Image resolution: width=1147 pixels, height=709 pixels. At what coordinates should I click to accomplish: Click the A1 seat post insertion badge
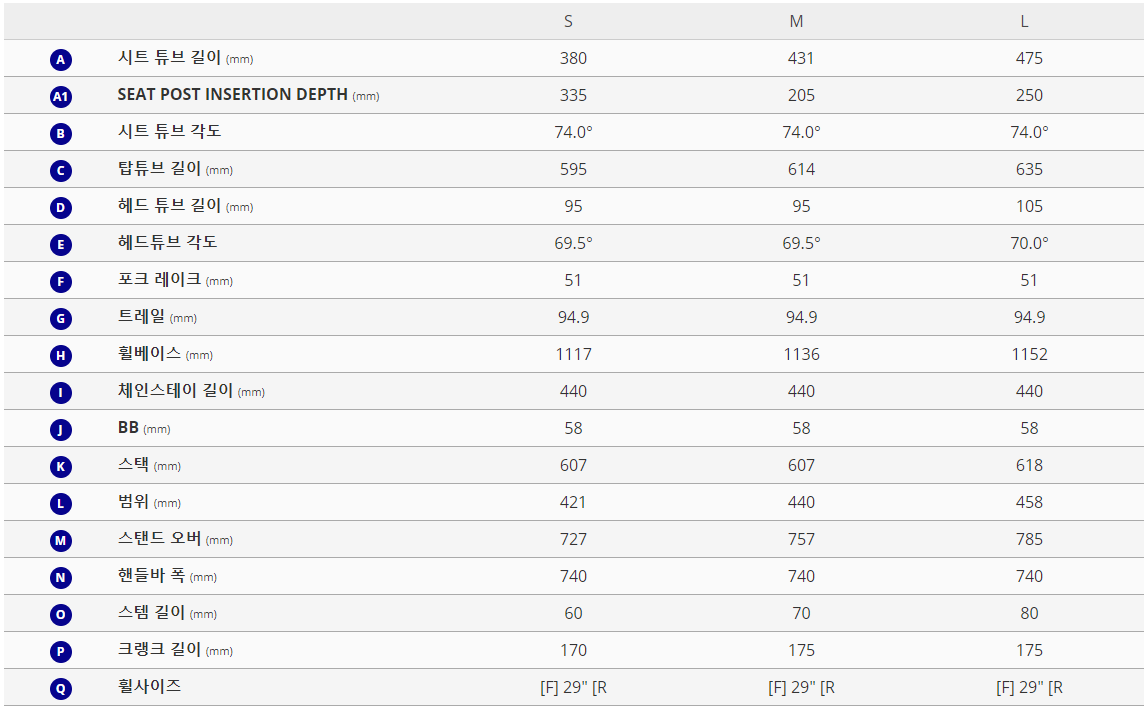pos(61,97)
